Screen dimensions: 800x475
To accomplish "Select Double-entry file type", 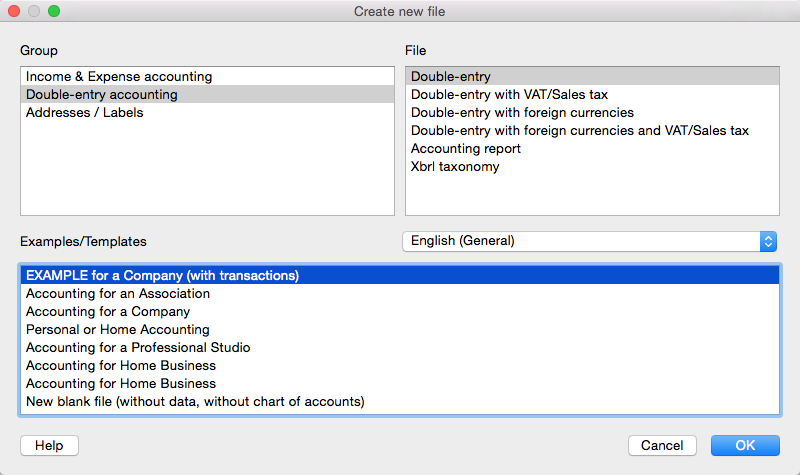I will [592, 77].
